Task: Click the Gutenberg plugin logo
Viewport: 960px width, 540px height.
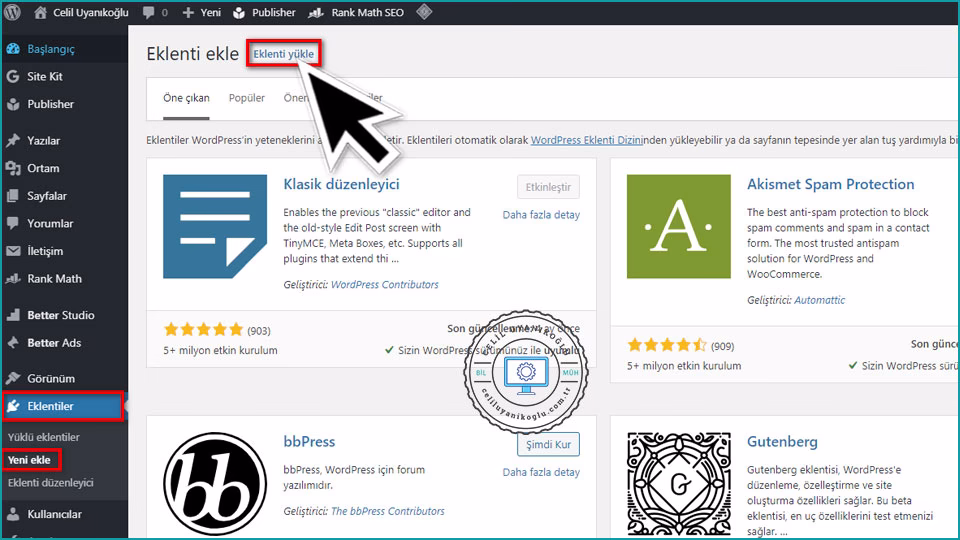Action: [678, 484]
